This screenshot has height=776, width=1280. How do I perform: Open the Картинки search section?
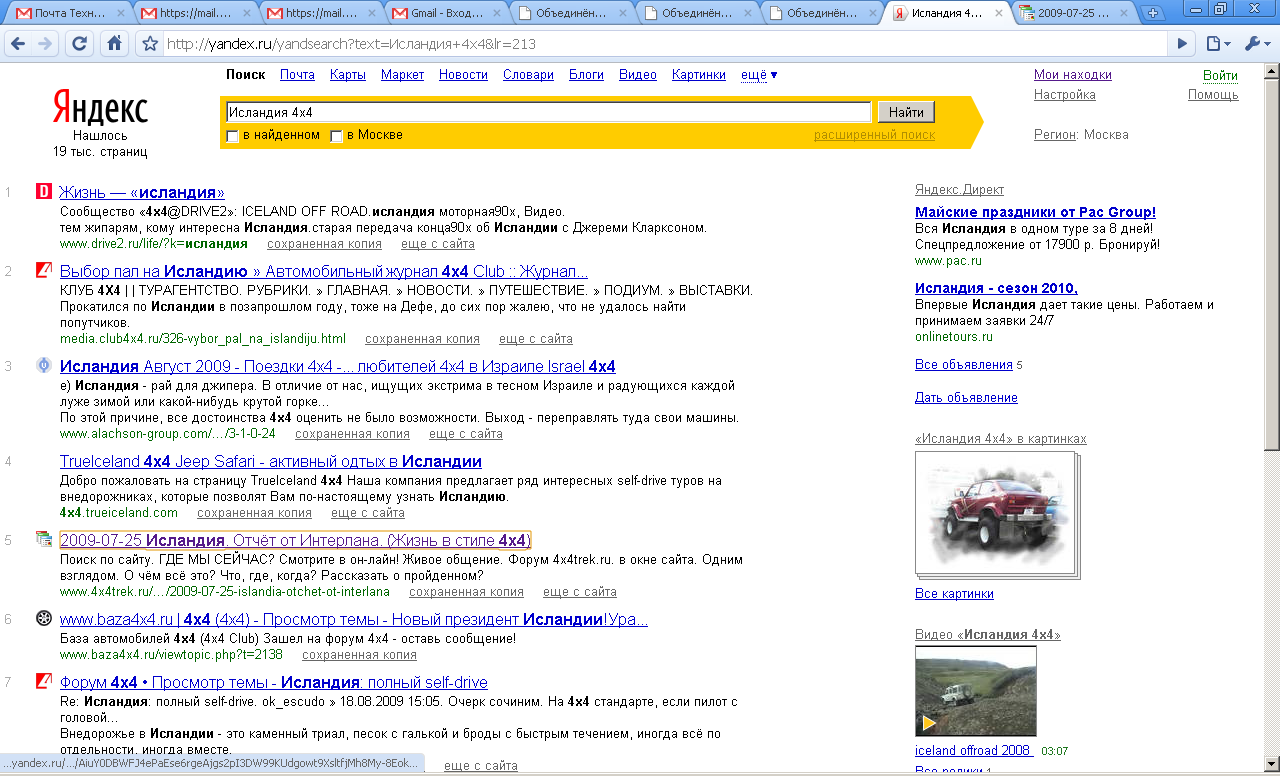click(x=698, y=75)
